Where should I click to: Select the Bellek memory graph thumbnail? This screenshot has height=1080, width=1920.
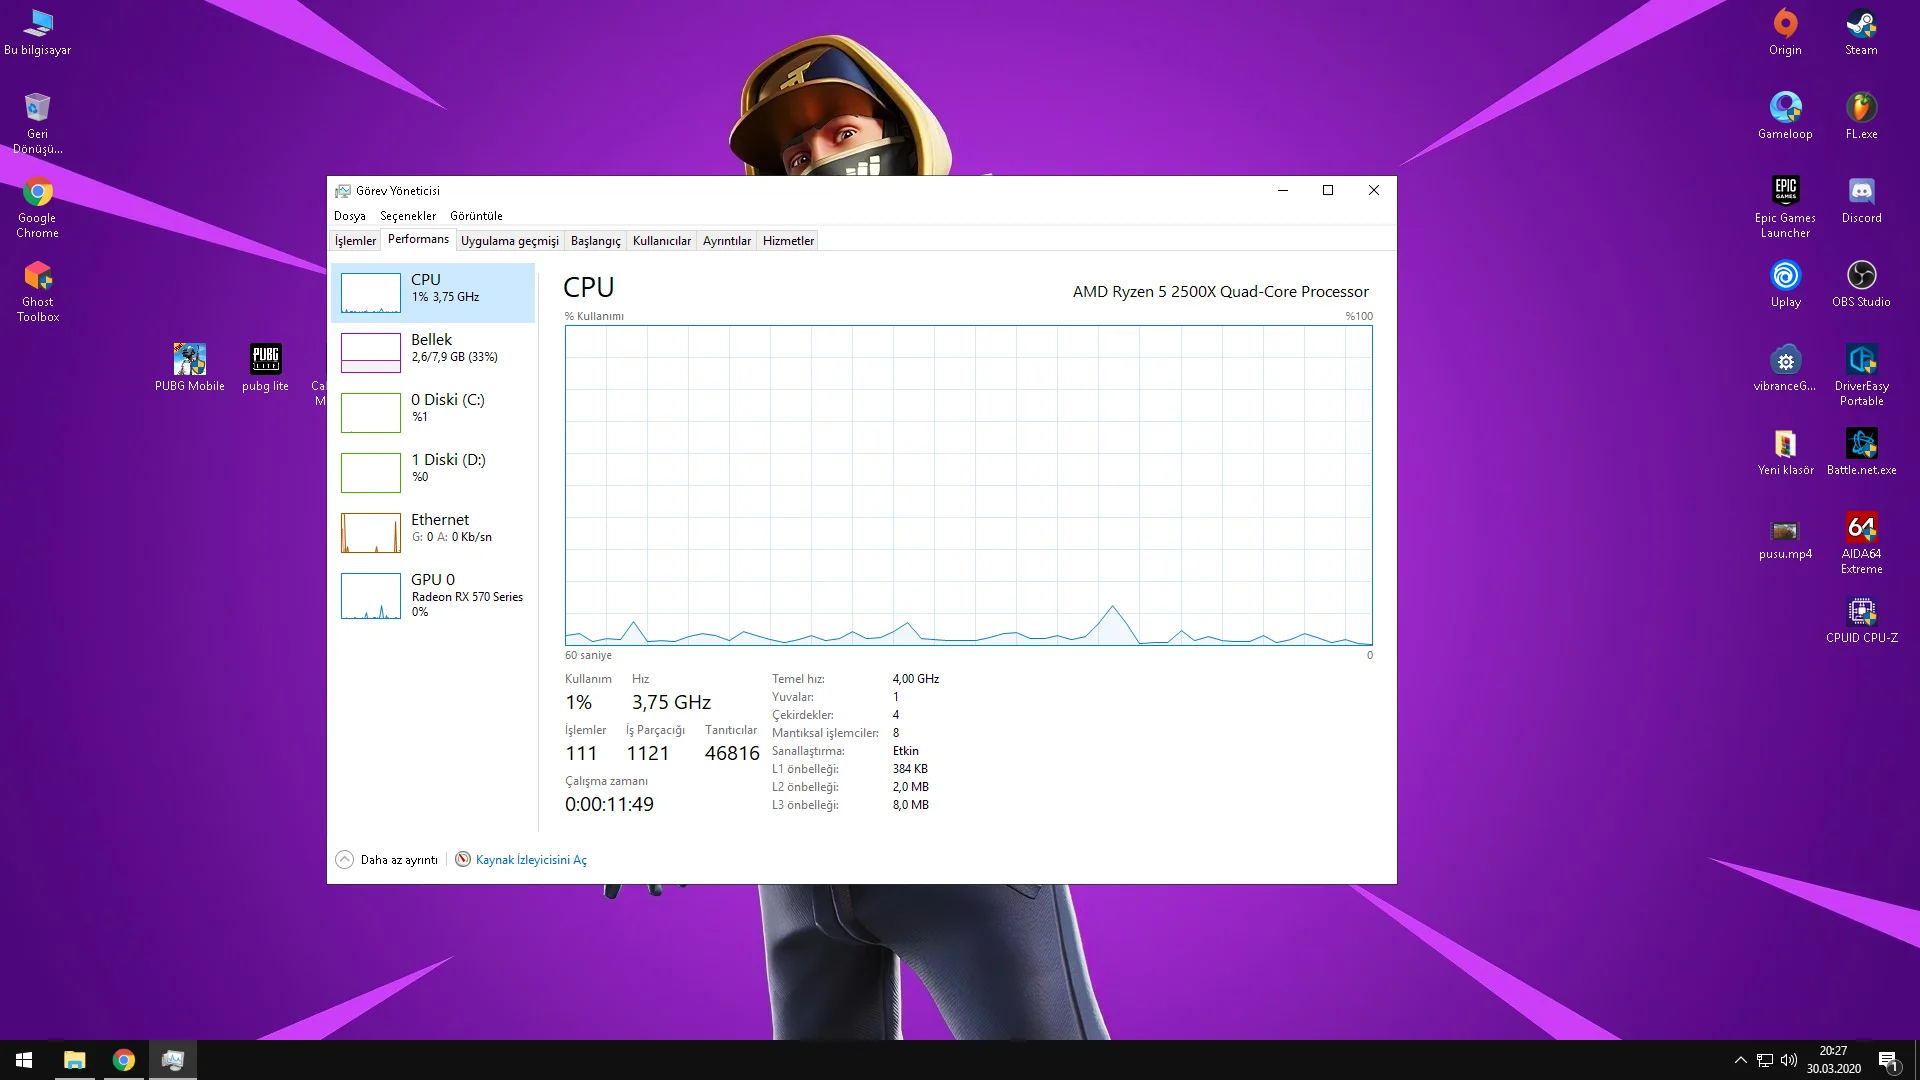[x=371, y=352]
